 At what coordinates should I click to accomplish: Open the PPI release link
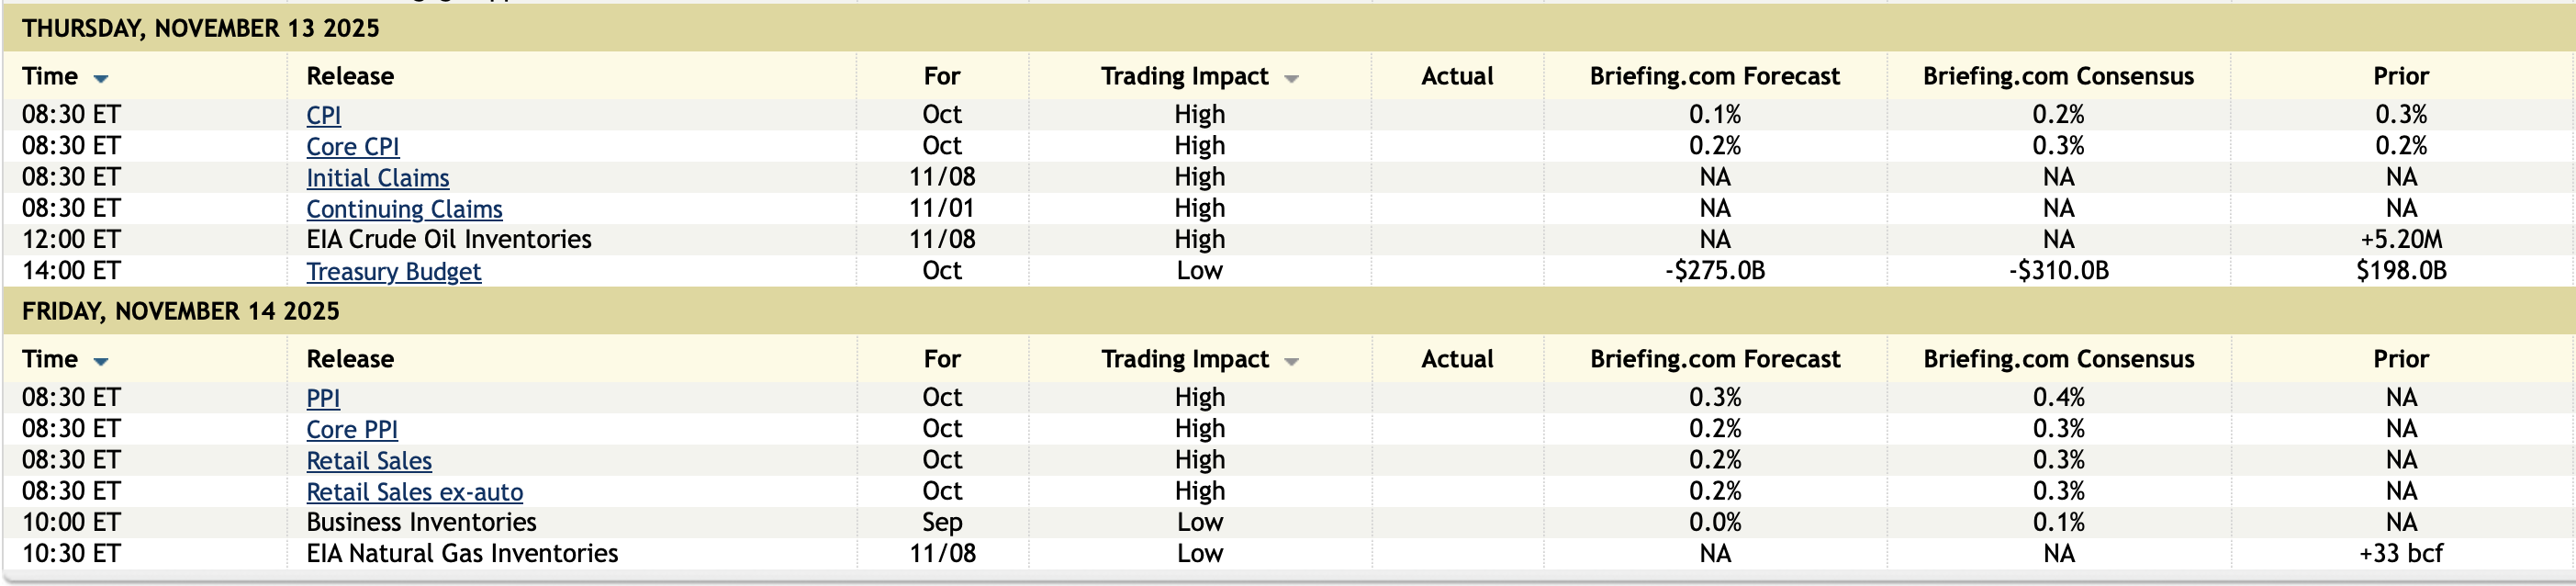(323, 398)
